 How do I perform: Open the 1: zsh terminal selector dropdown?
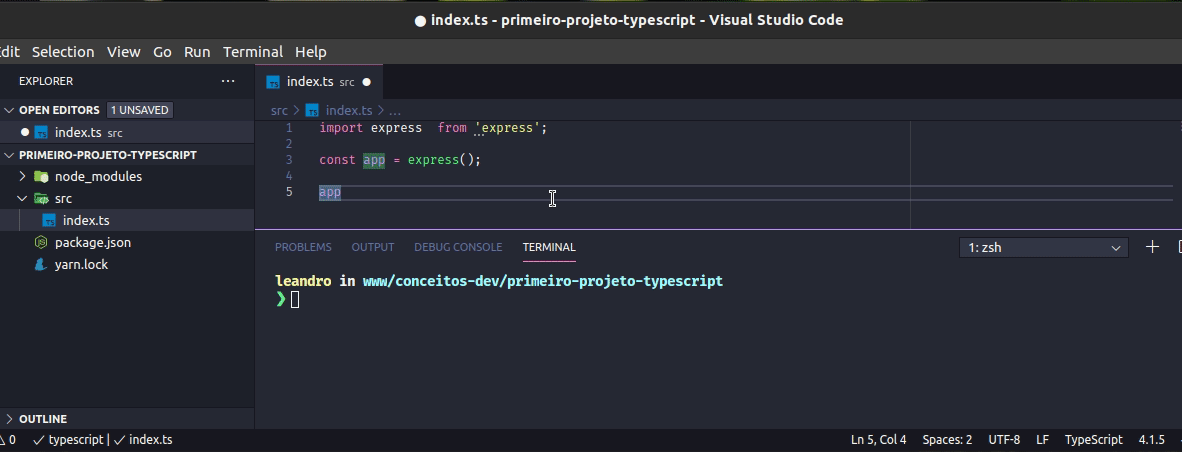coord(1043,247)
